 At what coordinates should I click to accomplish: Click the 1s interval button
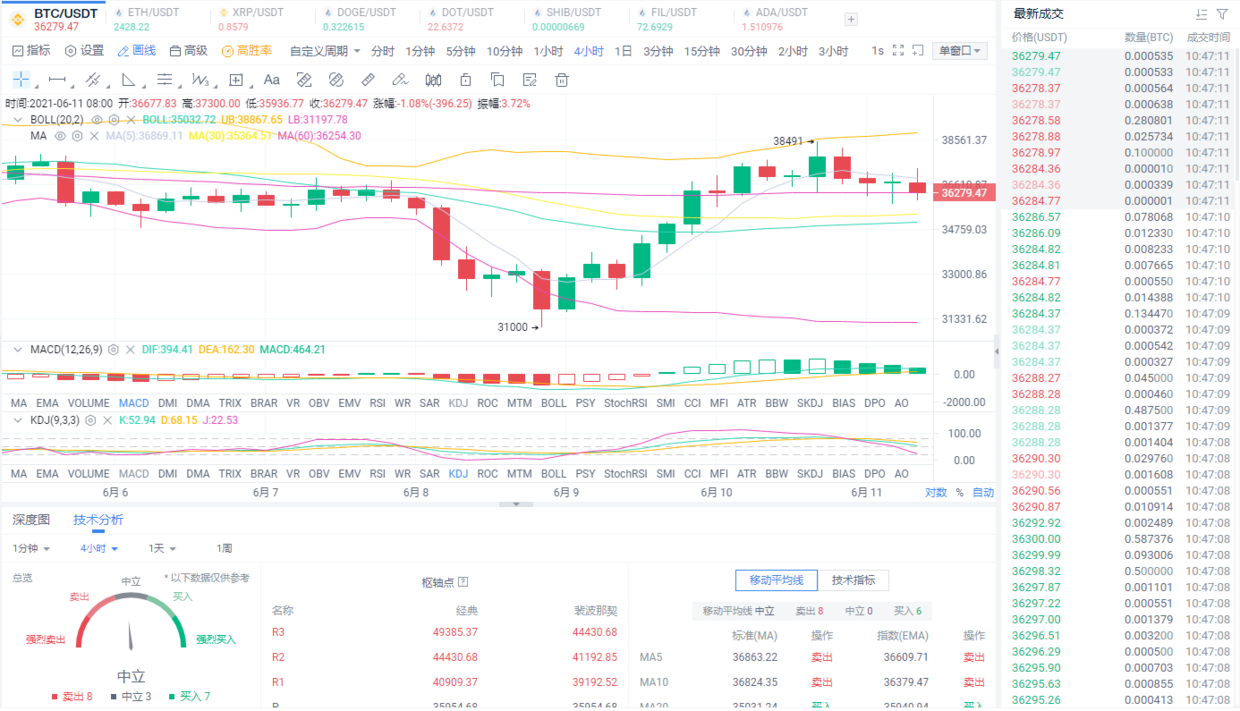877,51
